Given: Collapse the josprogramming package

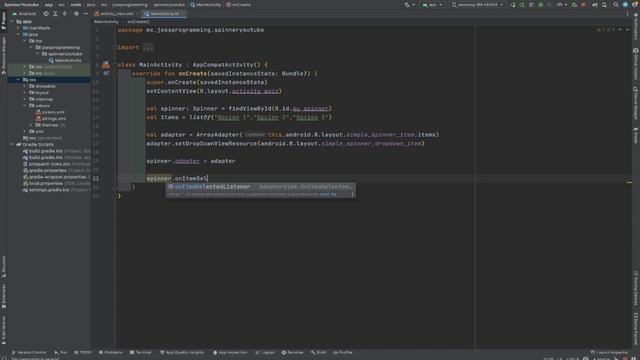Looking at the screenshot, I should point(31,47).
